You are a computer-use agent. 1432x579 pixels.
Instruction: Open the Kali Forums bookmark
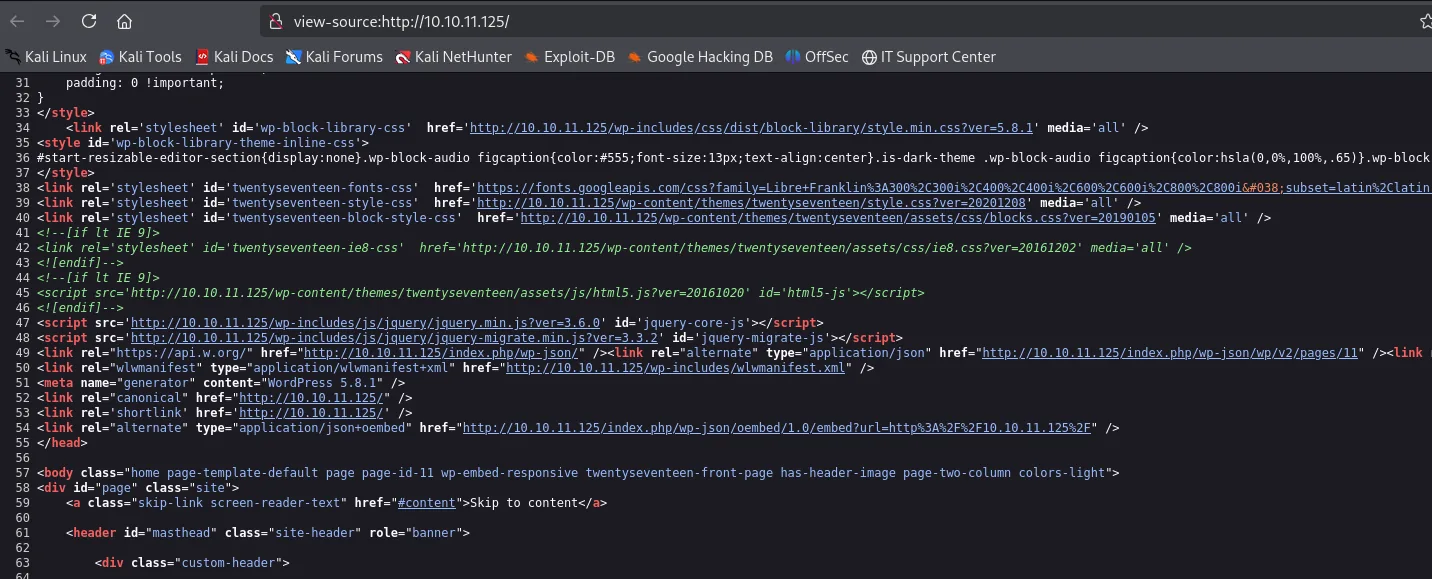point(334,57)
